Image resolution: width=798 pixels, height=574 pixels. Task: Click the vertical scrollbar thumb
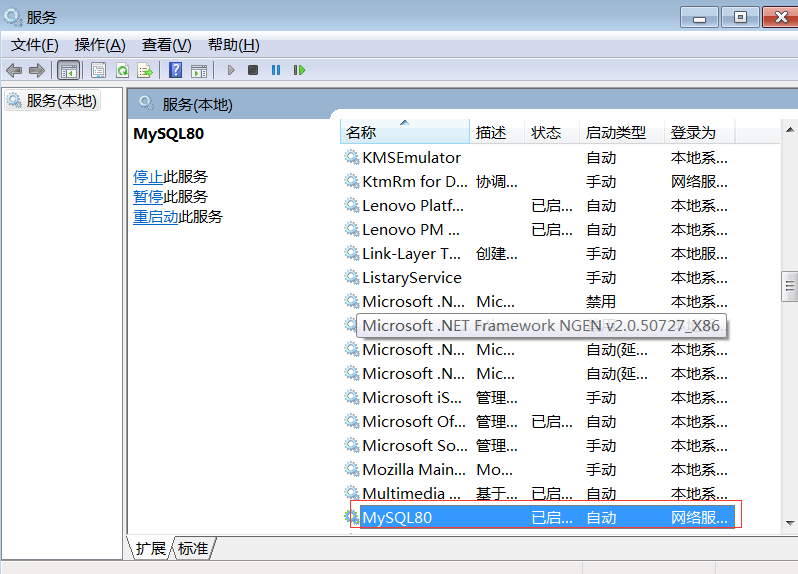[x=790, y=286]
